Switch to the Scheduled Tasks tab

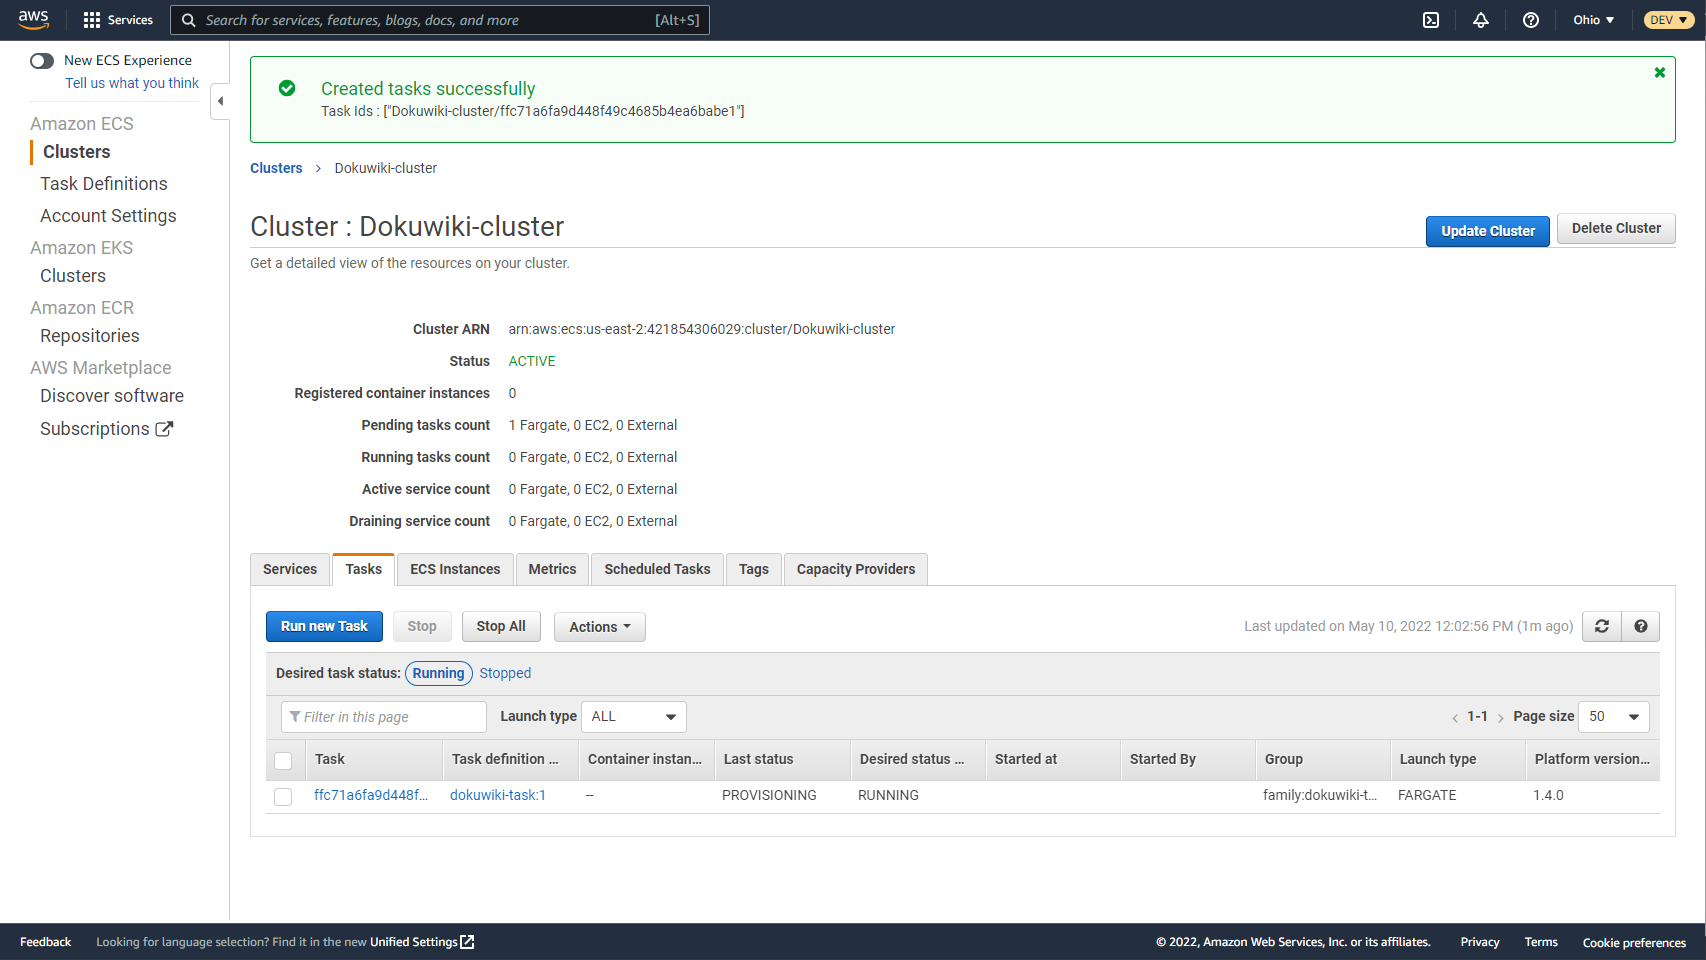pyautogui.click(x=657, y=569)
